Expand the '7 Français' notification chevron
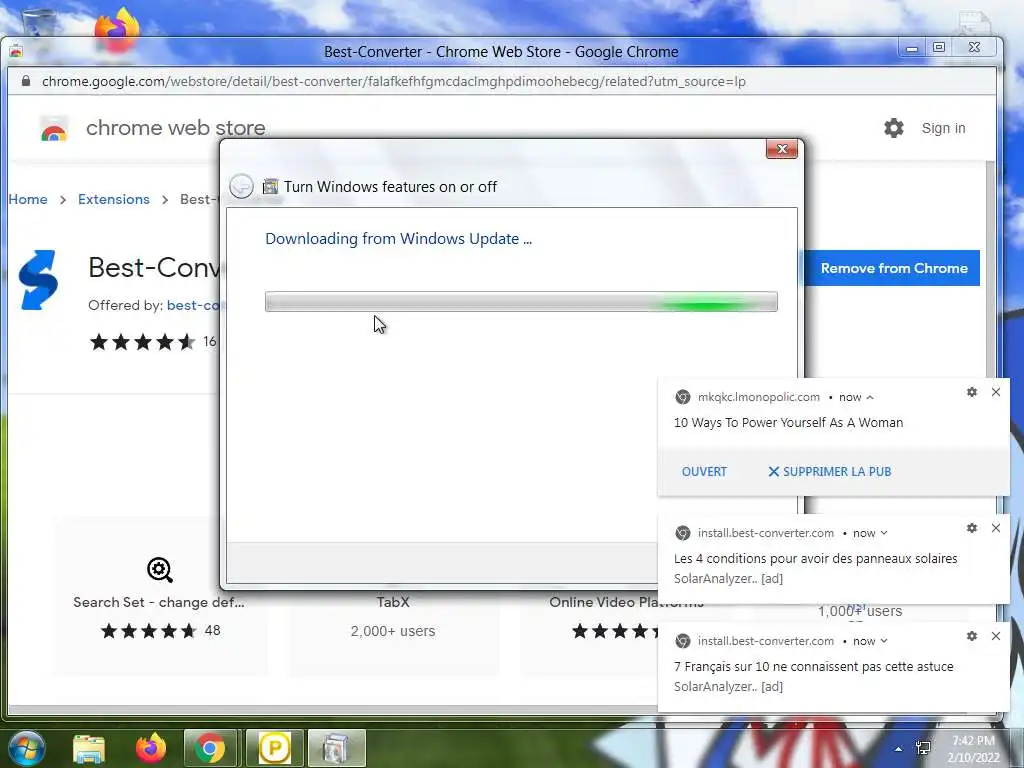The image size is (1024, 768). click(x=884, y=641)
